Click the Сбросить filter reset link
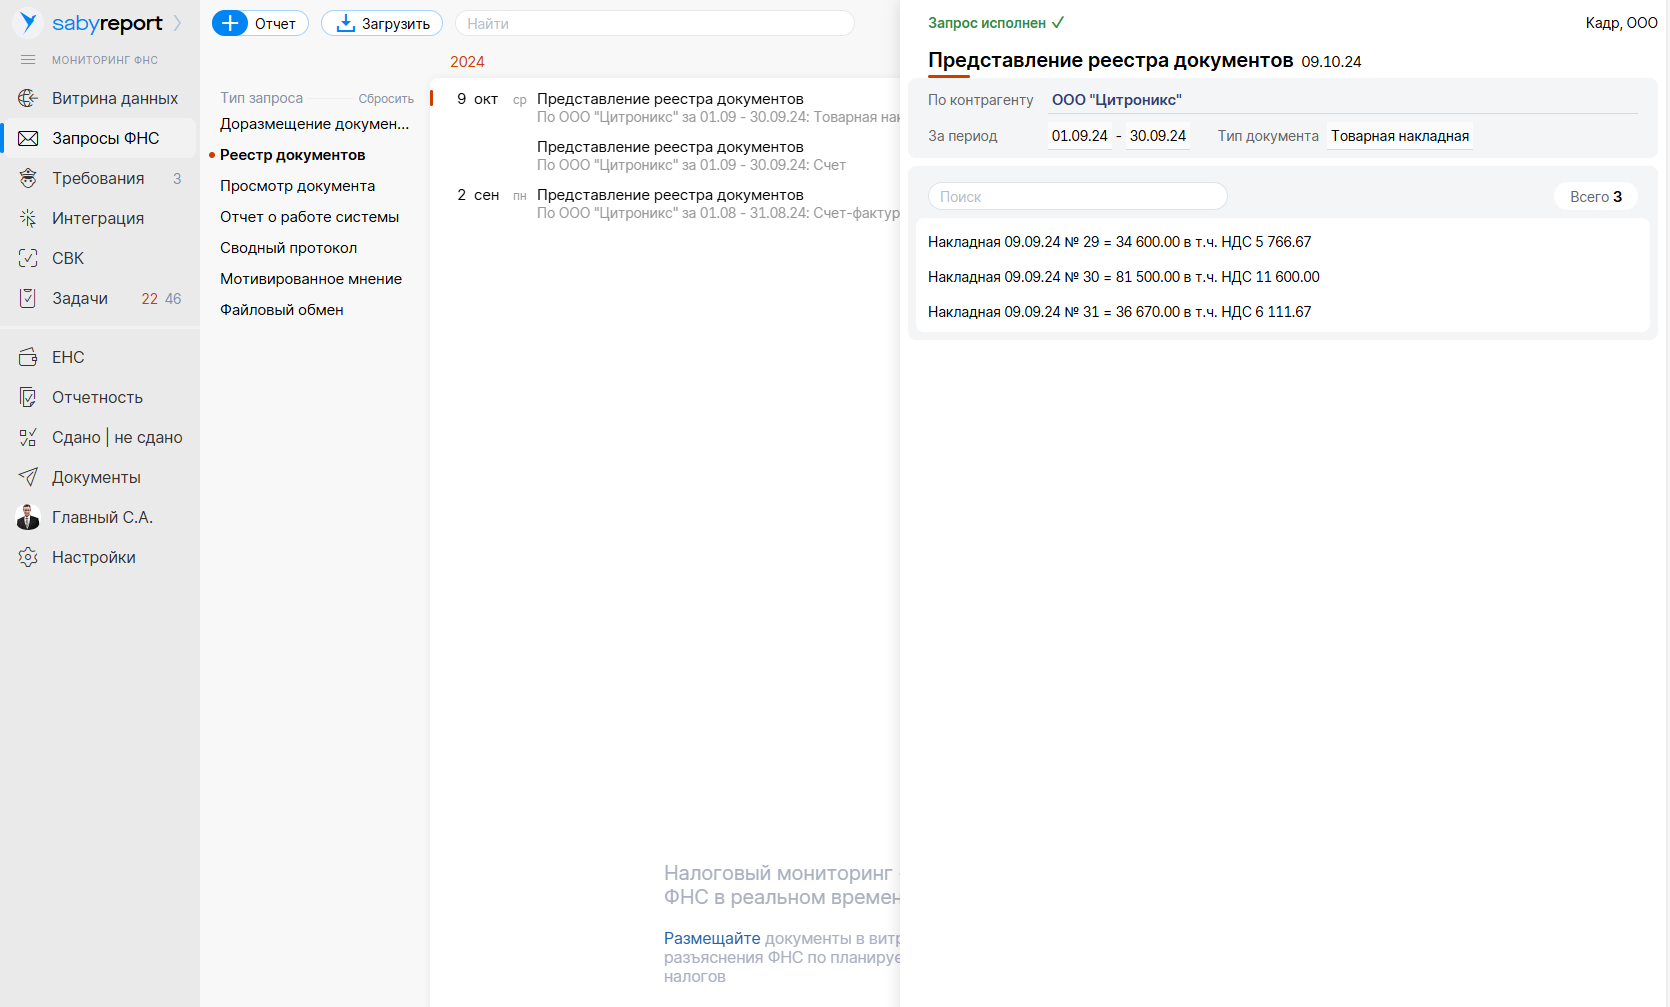Viewport: 1670px width, 1007px height. (386, 99)
